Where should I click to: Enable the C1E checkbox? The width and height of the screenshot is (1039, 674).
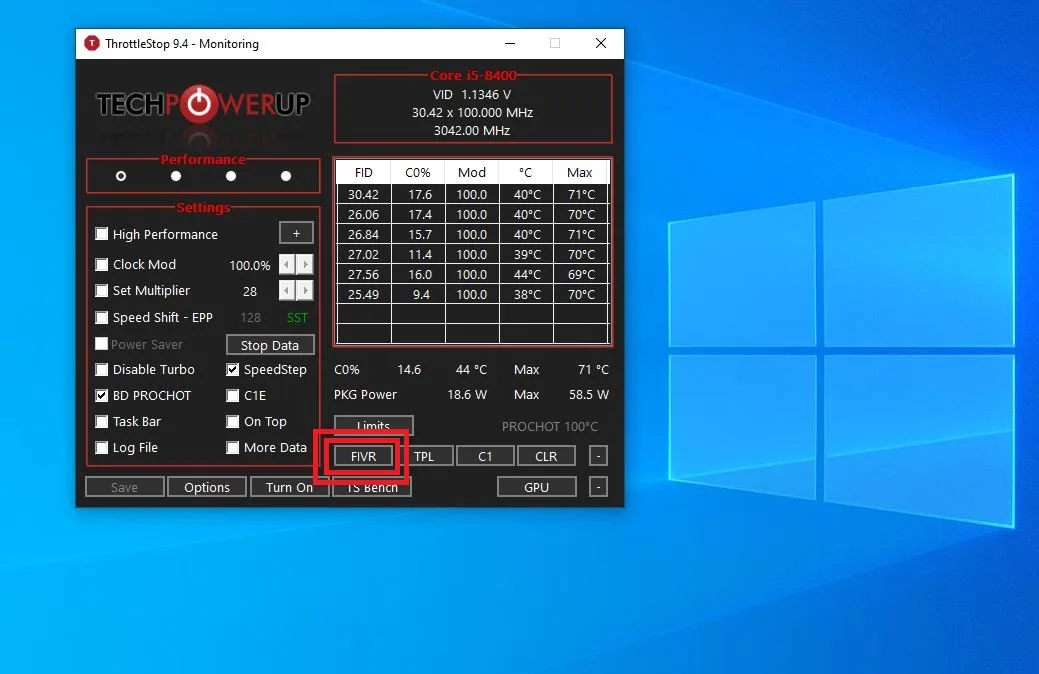(x=233, y=396)
